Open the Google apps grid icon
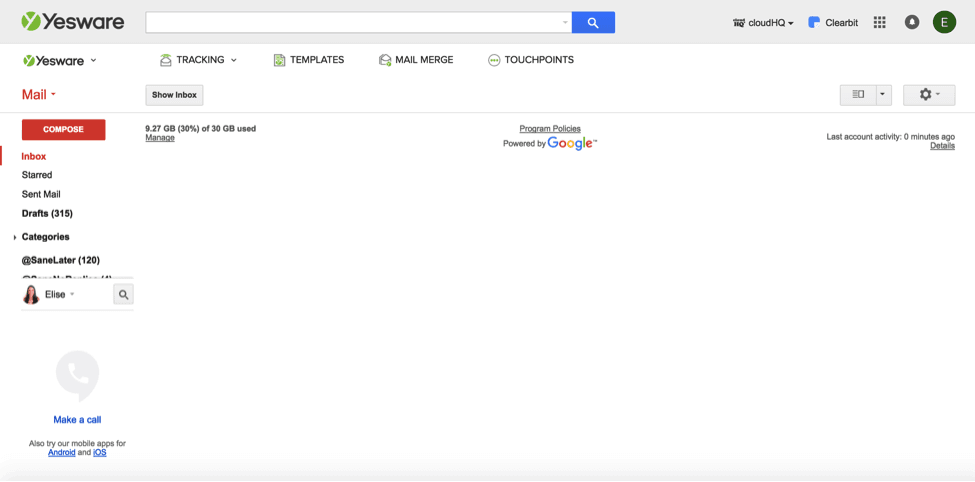Screen dimensions: 975x482 pyautogui.click(x=880, y=22)
